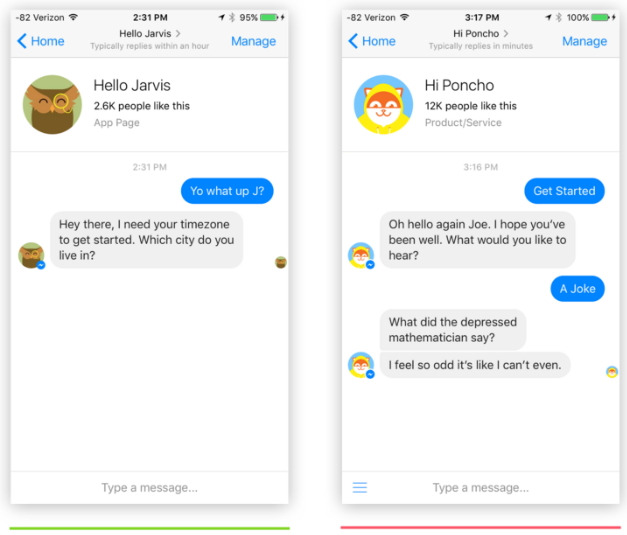Open Manage in the Hi Poncho chat

[x=585, y=41]
